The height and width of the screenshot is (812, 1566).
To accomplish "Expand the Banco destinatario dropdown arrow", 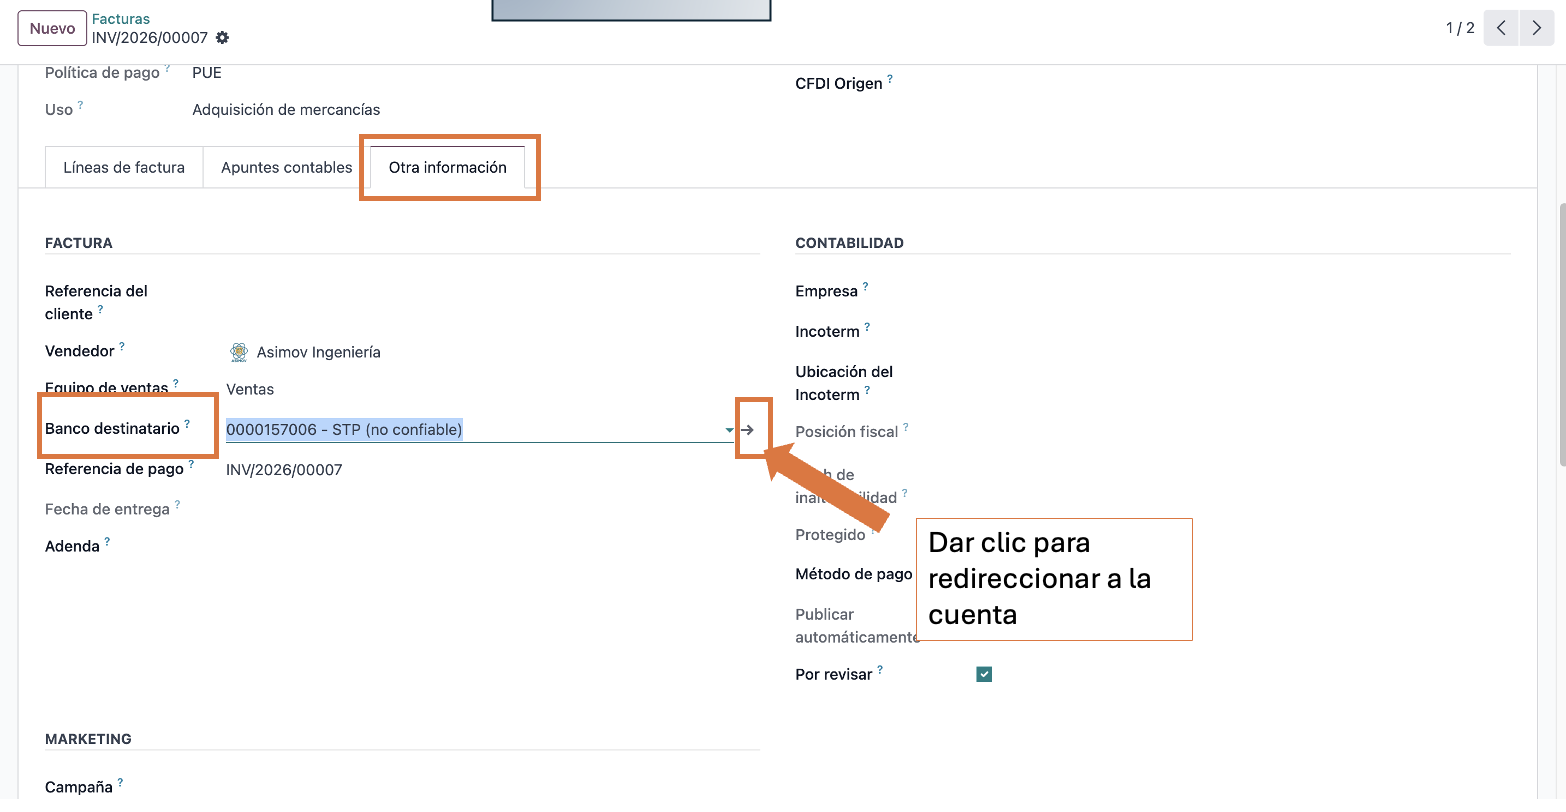I will [x=729, y=430].
